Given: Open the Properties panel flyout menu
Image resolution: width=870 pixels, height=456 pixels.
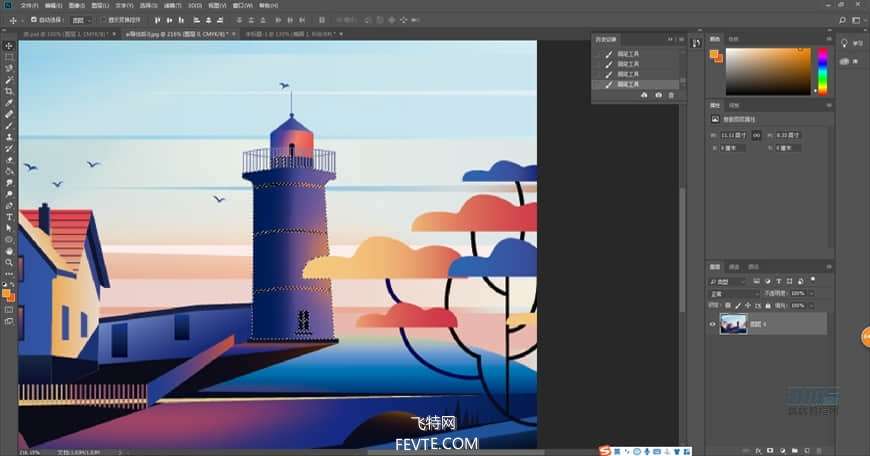Looking at the screenshot, I should pyautogui.click(x=829, y=105).
